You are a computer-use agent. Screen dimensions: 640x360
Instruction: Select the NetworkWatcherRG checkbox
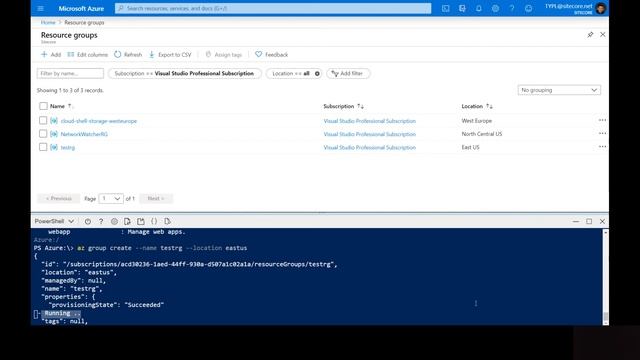click(x=43, y=133)
